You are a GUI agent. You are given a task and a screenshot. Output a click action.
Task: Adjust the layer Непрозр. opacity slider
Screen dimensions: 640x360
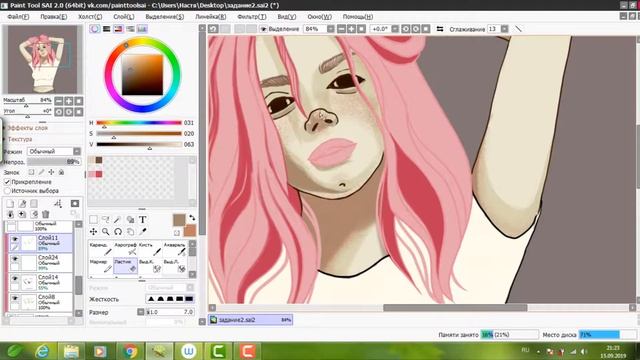(x=54, y=162)
